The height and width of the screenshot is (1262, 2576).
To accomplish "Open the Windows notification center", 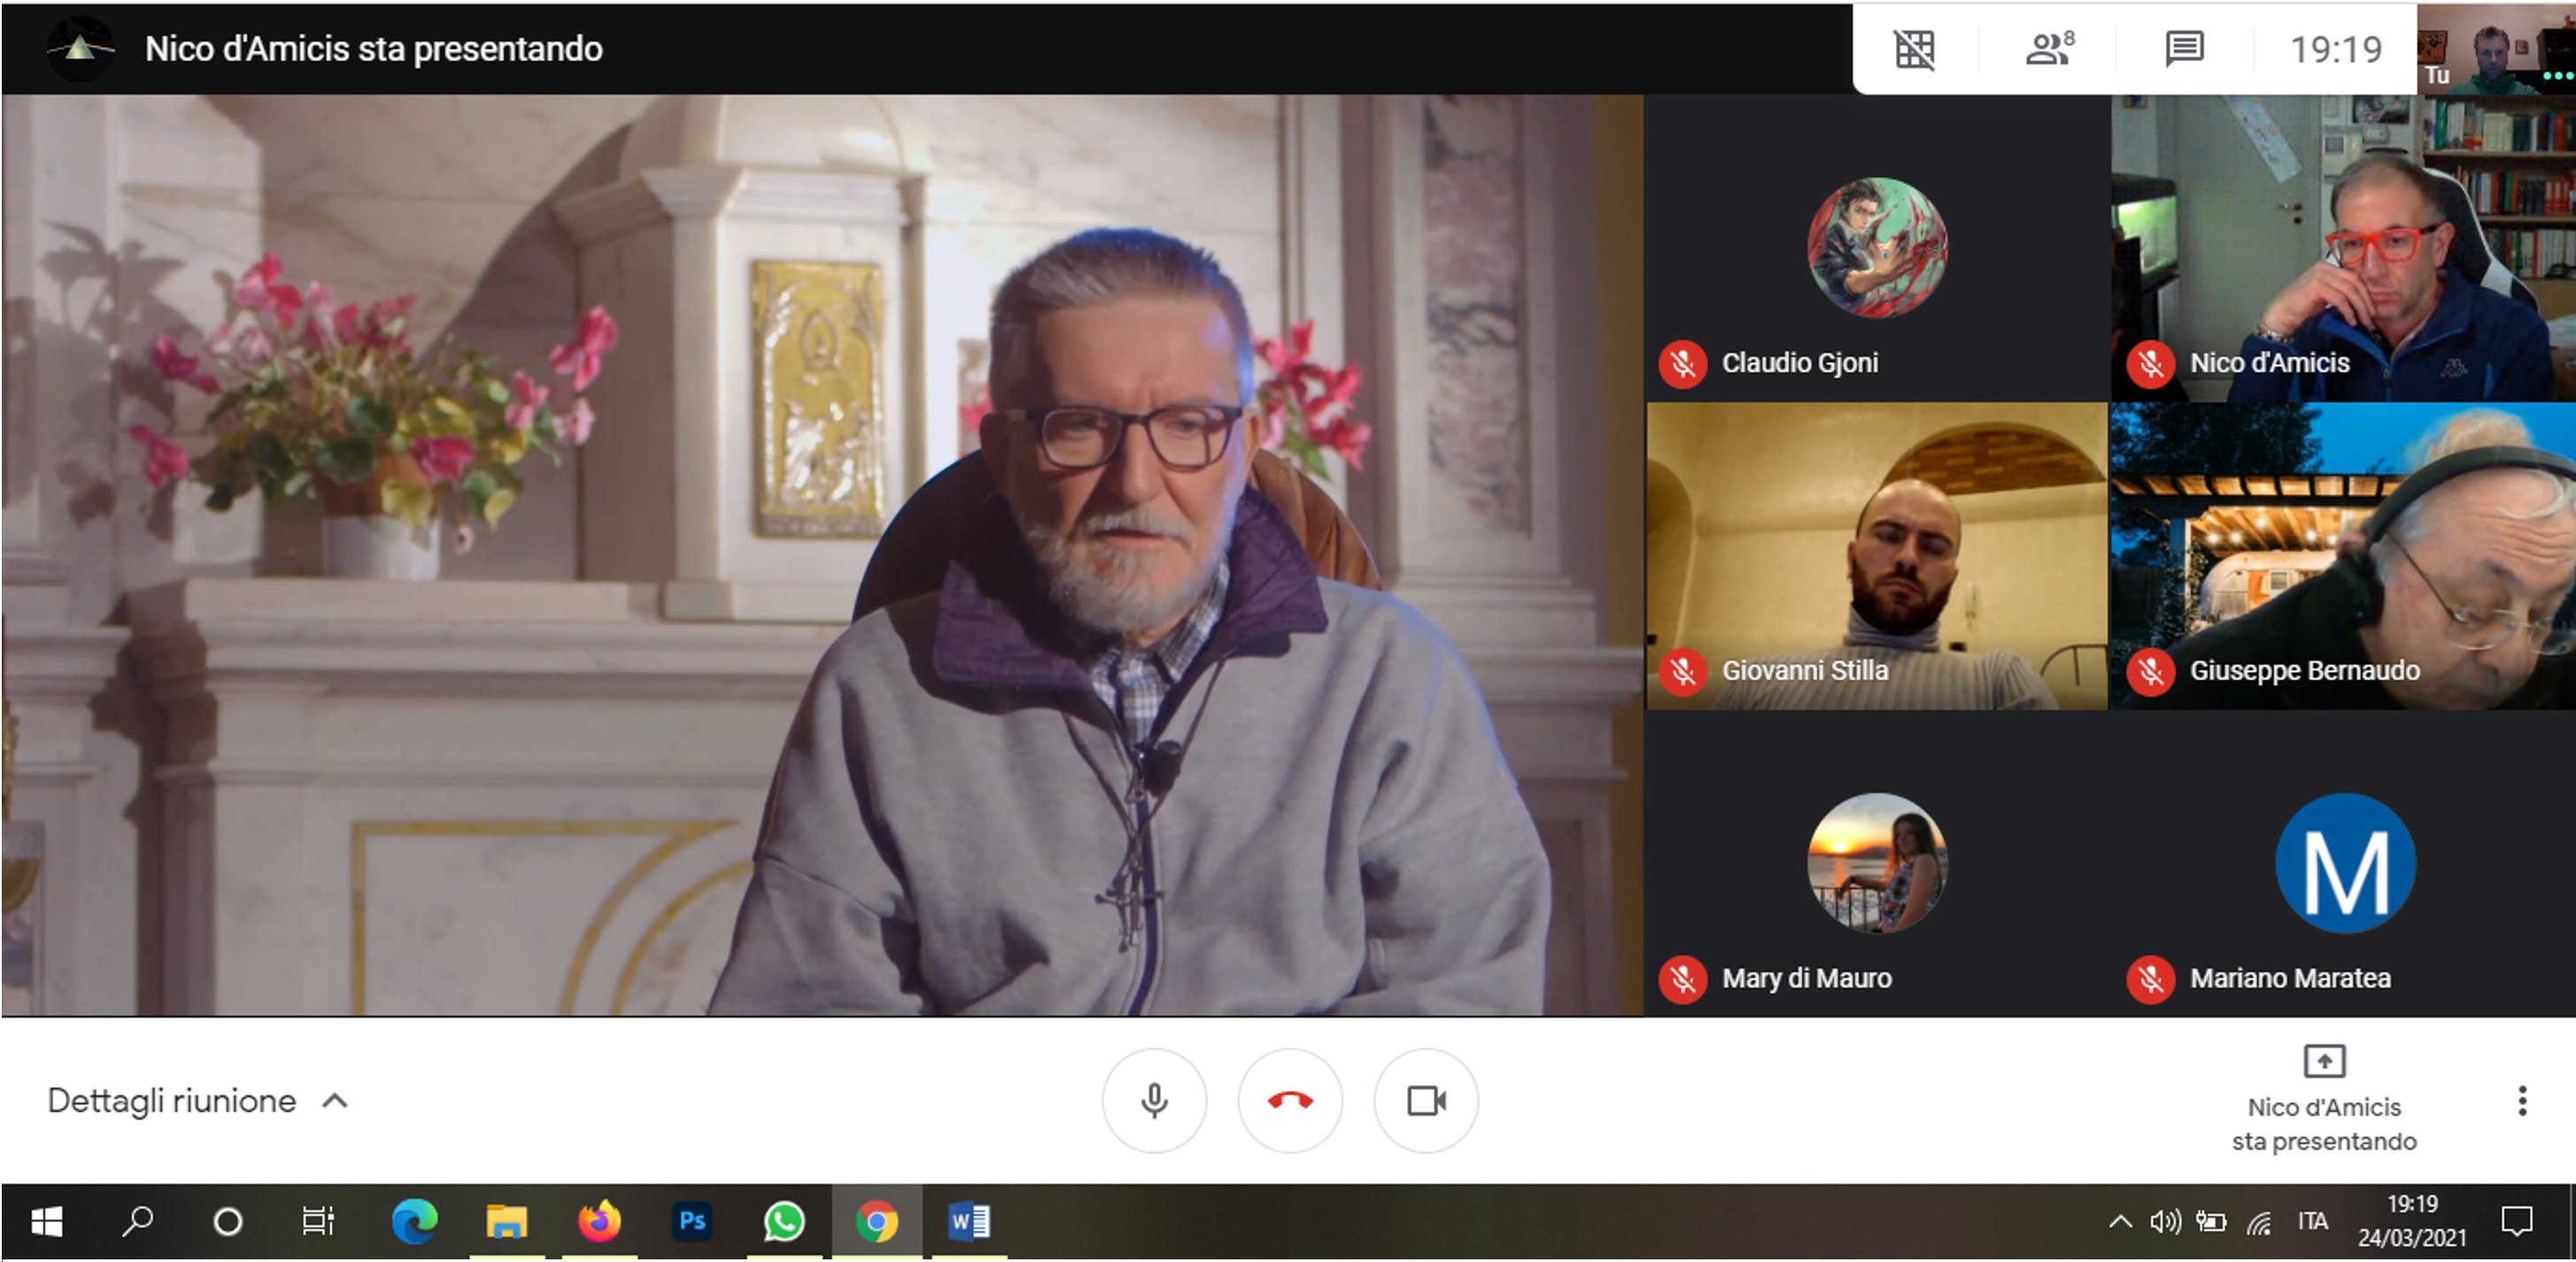I will point(2516,1221).
